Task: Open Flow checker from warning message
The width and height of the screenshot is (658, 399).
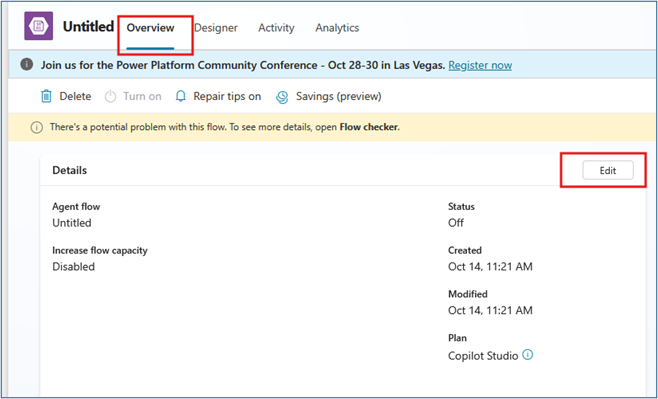Action: [369, 127]
